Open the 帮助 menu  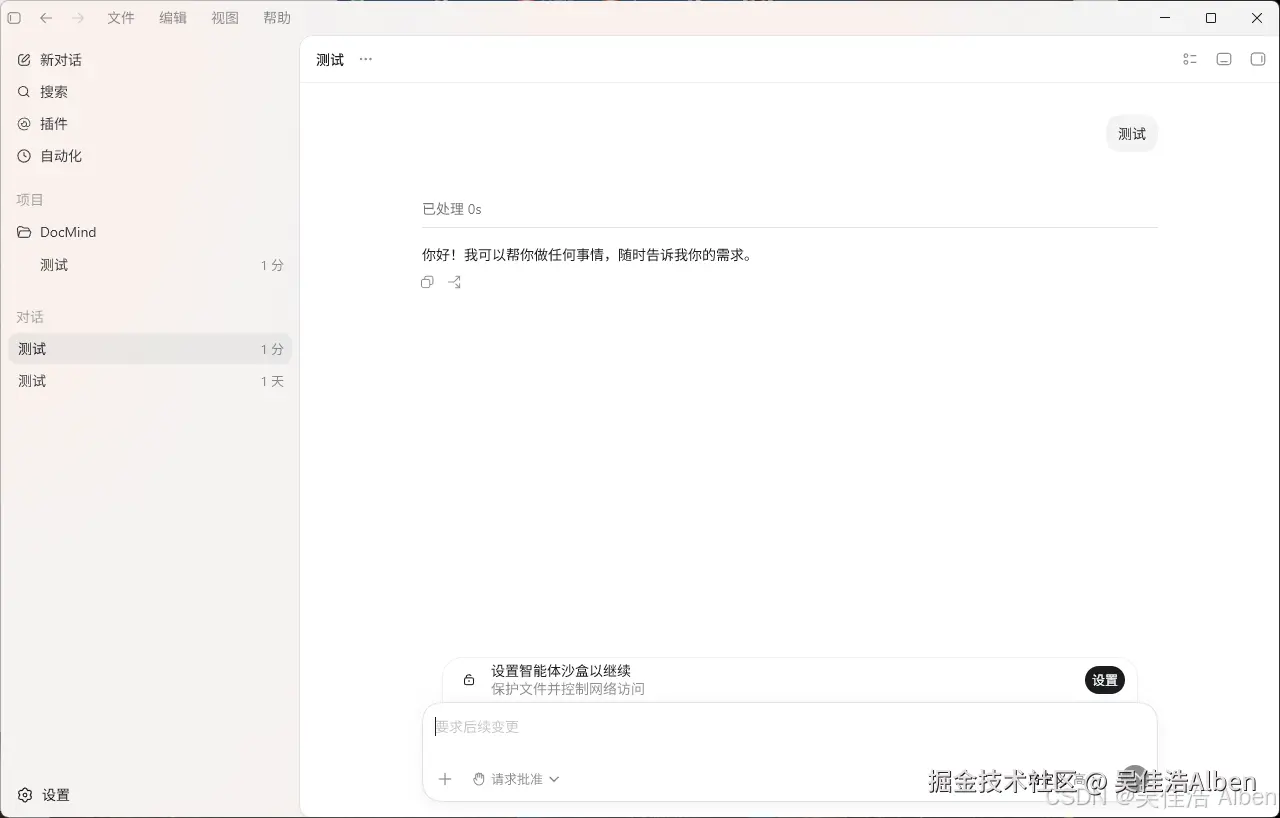(277, 18)
